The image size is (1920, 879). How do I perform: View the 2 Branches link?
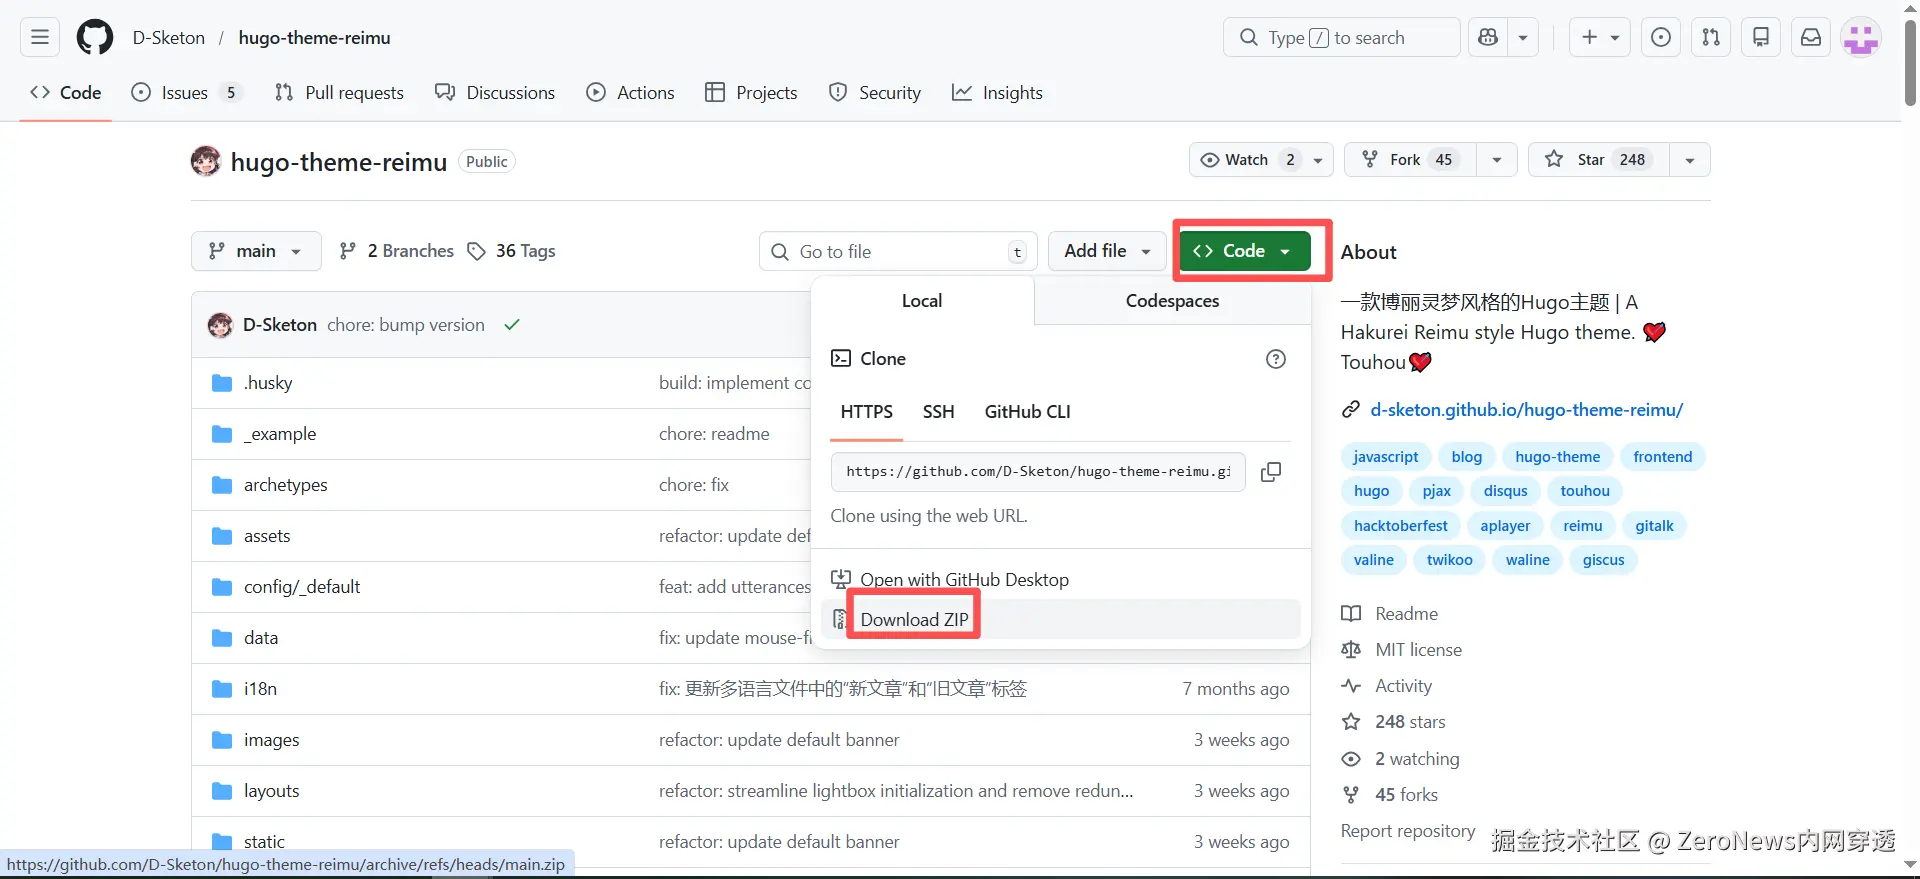tap(396, 251)
